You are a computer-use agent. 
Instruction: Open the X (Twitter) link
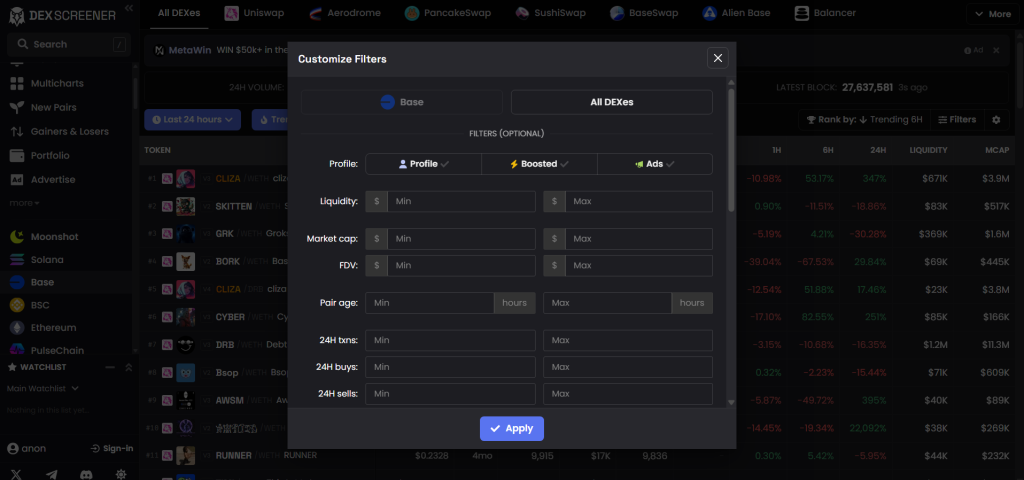pos(18,474)
